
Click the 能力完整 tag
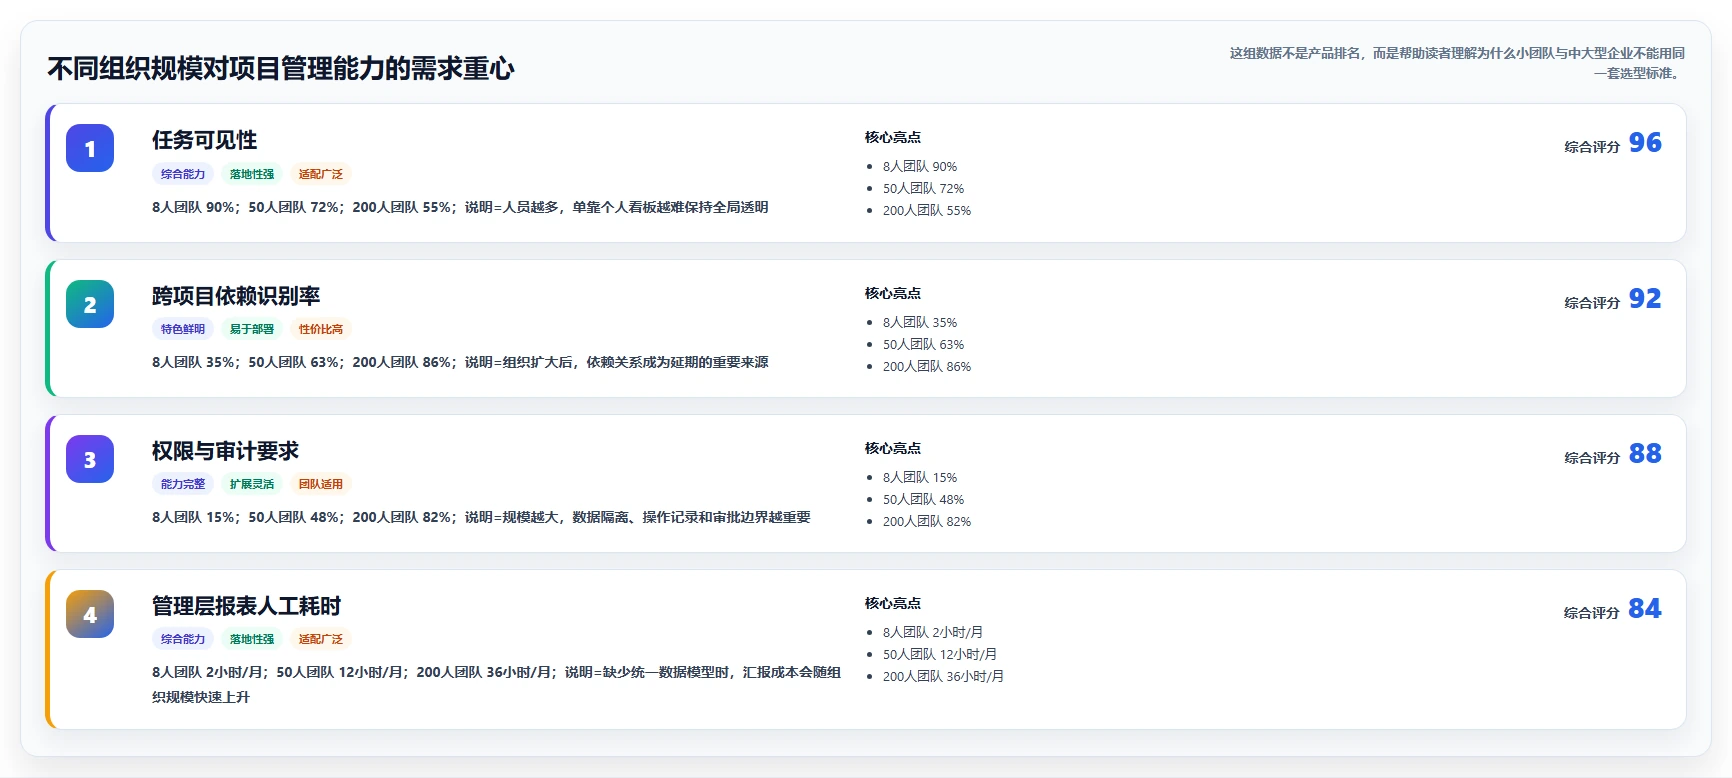[183, 484]
